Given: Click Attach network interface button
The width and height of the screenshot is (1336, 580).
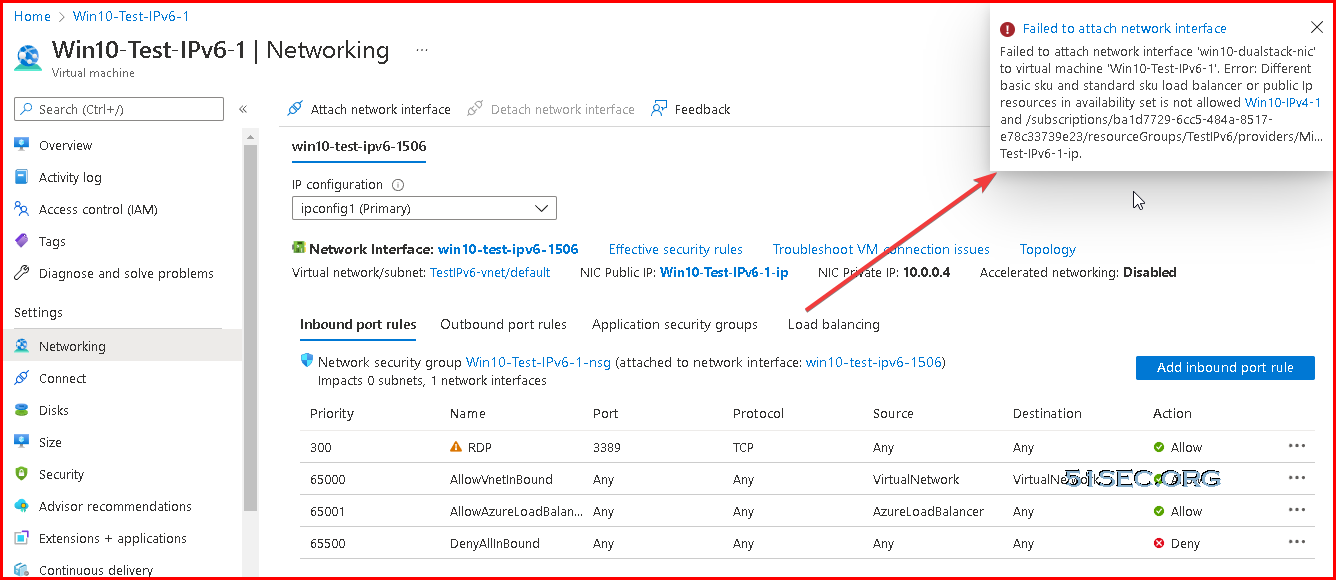Looking at the screenshot, I should pyautogui.click(x=369, y=109).
